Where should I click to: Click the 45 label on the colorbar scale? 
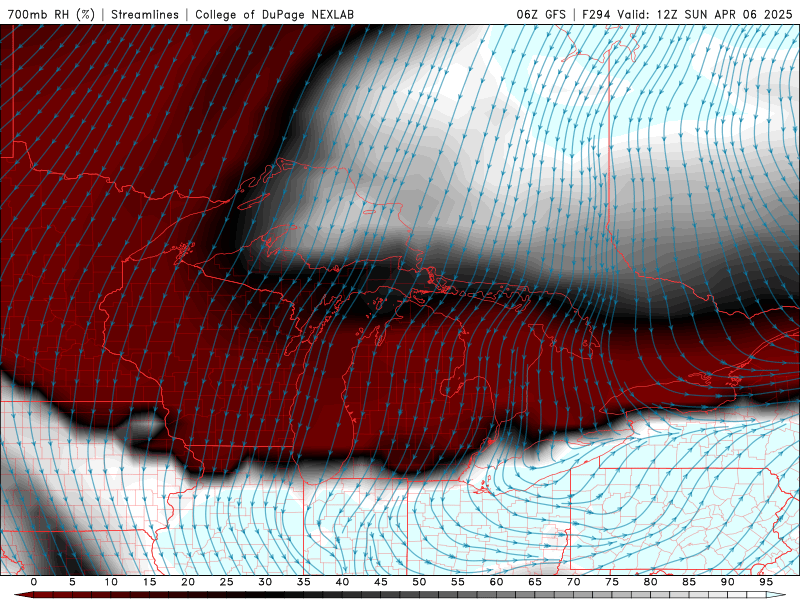point(381,582)
